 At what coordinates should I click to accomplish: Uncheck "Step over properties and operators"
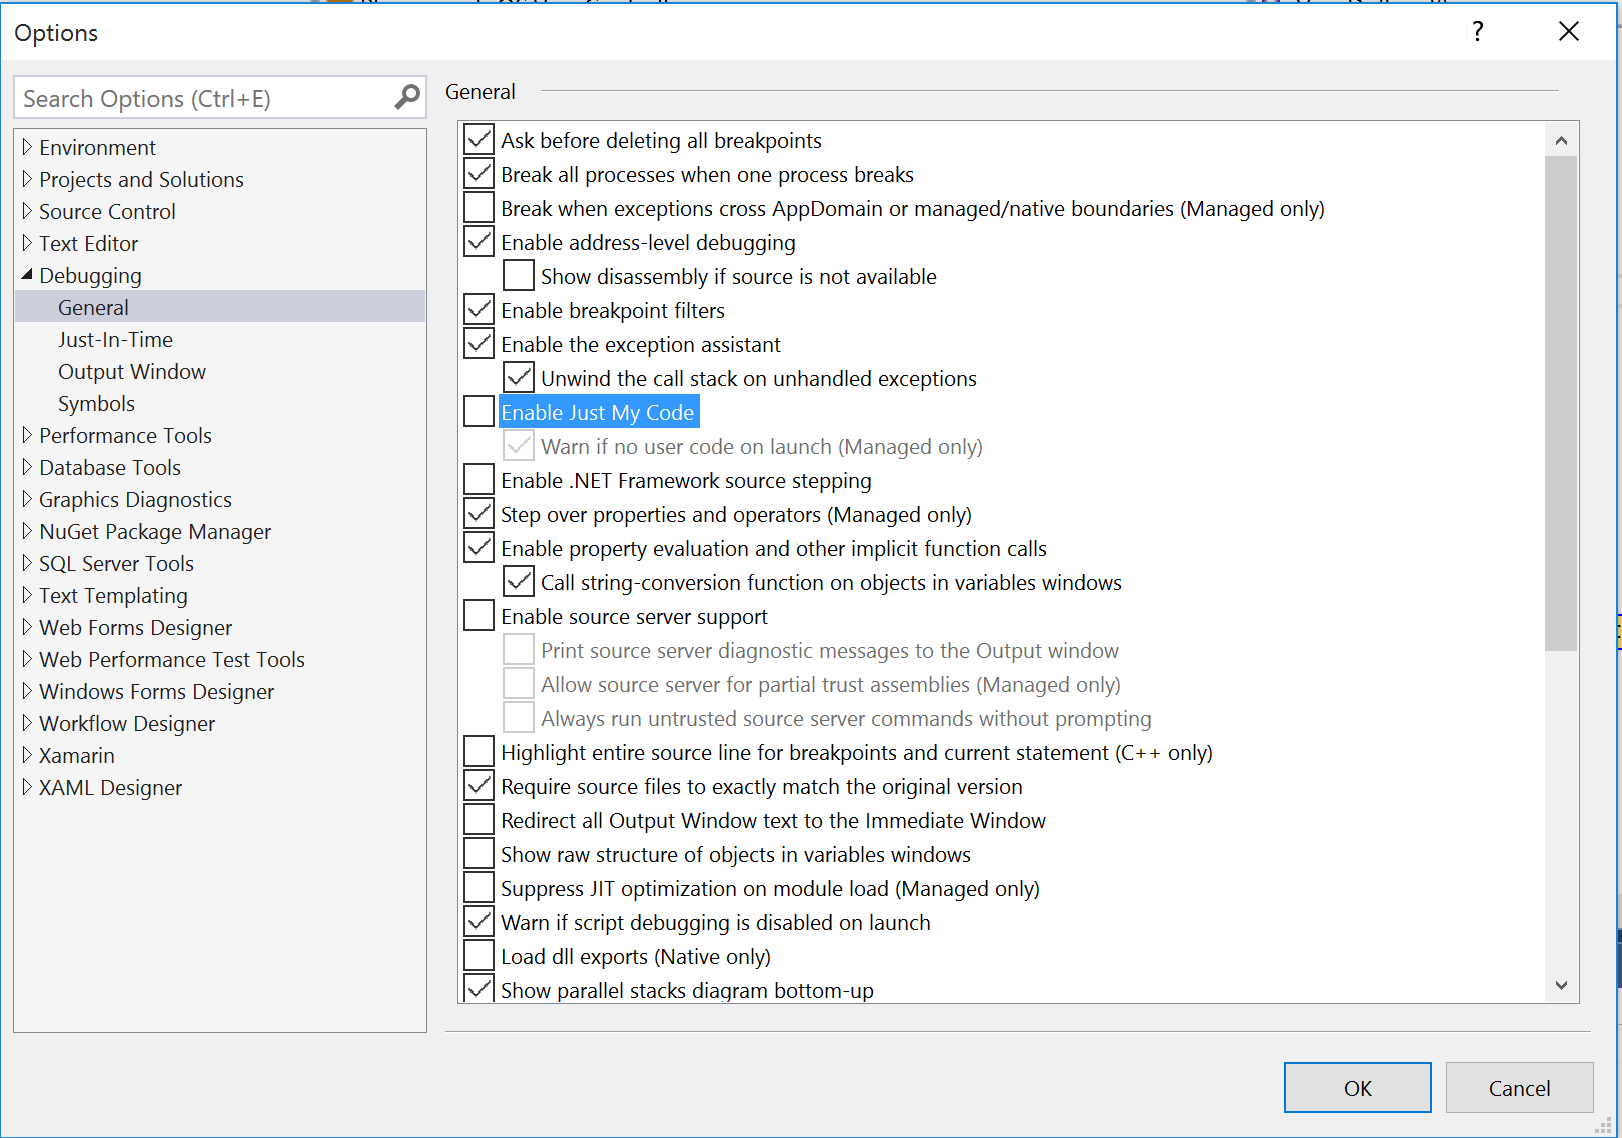click(x=478, y=513)
